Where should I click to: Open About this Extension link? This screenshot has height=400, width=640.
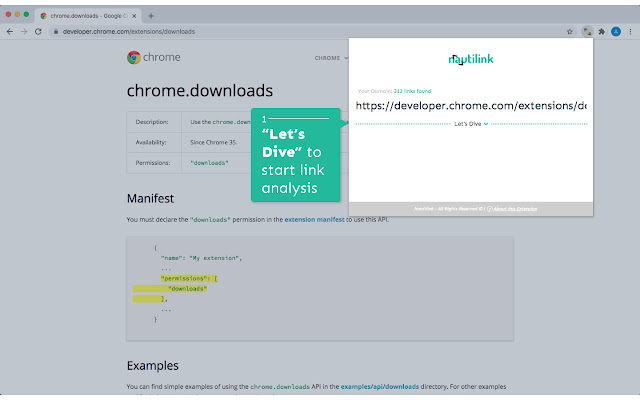point(515,209)
